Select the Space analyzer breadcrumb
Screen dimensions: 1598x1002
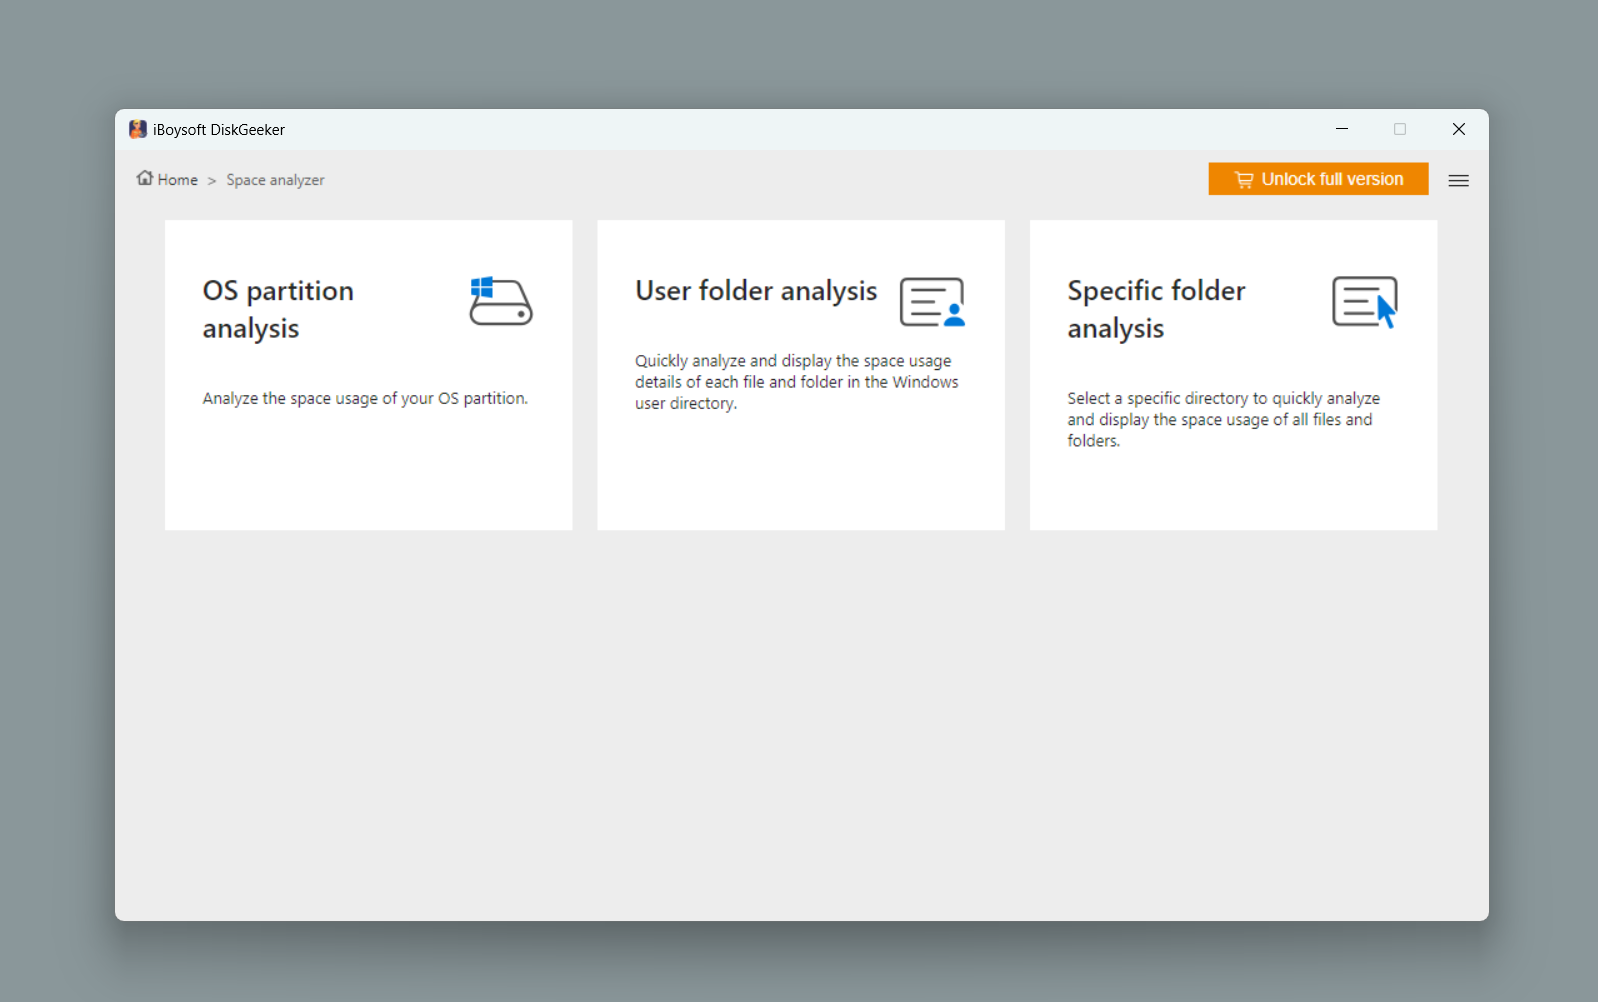(x=275, y=180)
